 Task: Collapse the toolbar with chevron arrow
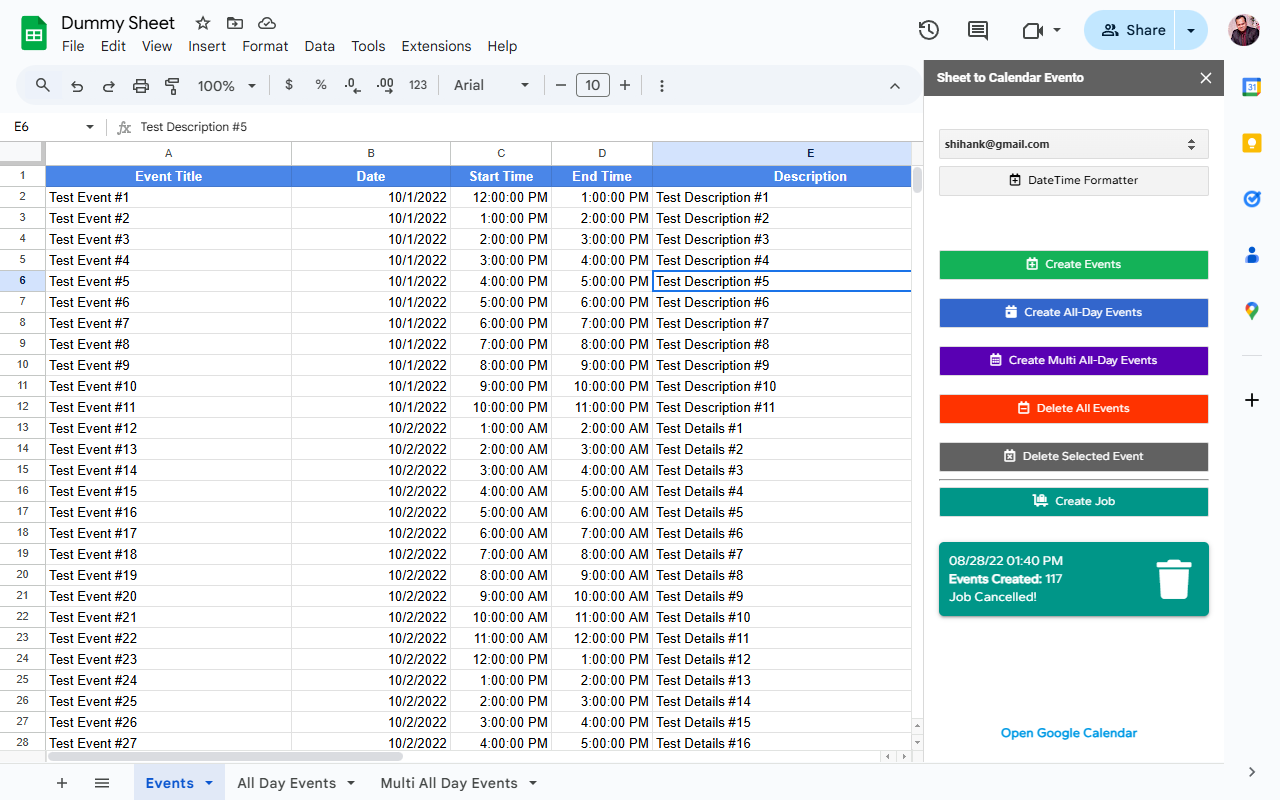(x=895, y=86)
